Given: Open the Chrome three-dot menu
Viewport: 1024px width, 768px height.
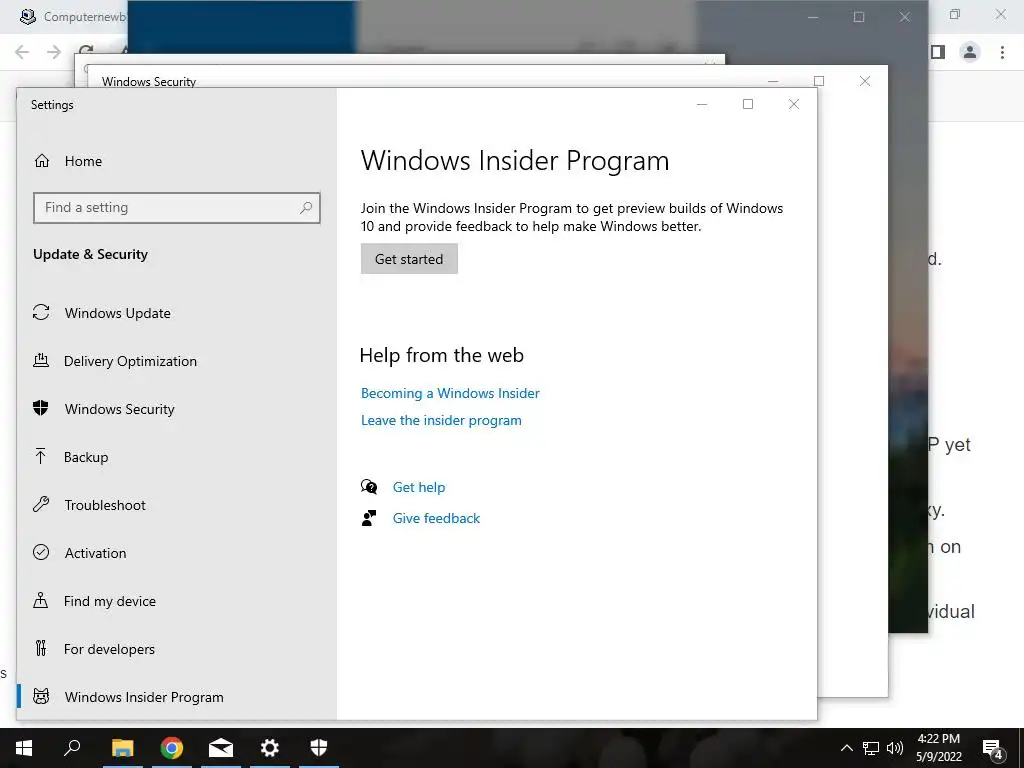Looking at the screenshot, I should pos(1002,52).
